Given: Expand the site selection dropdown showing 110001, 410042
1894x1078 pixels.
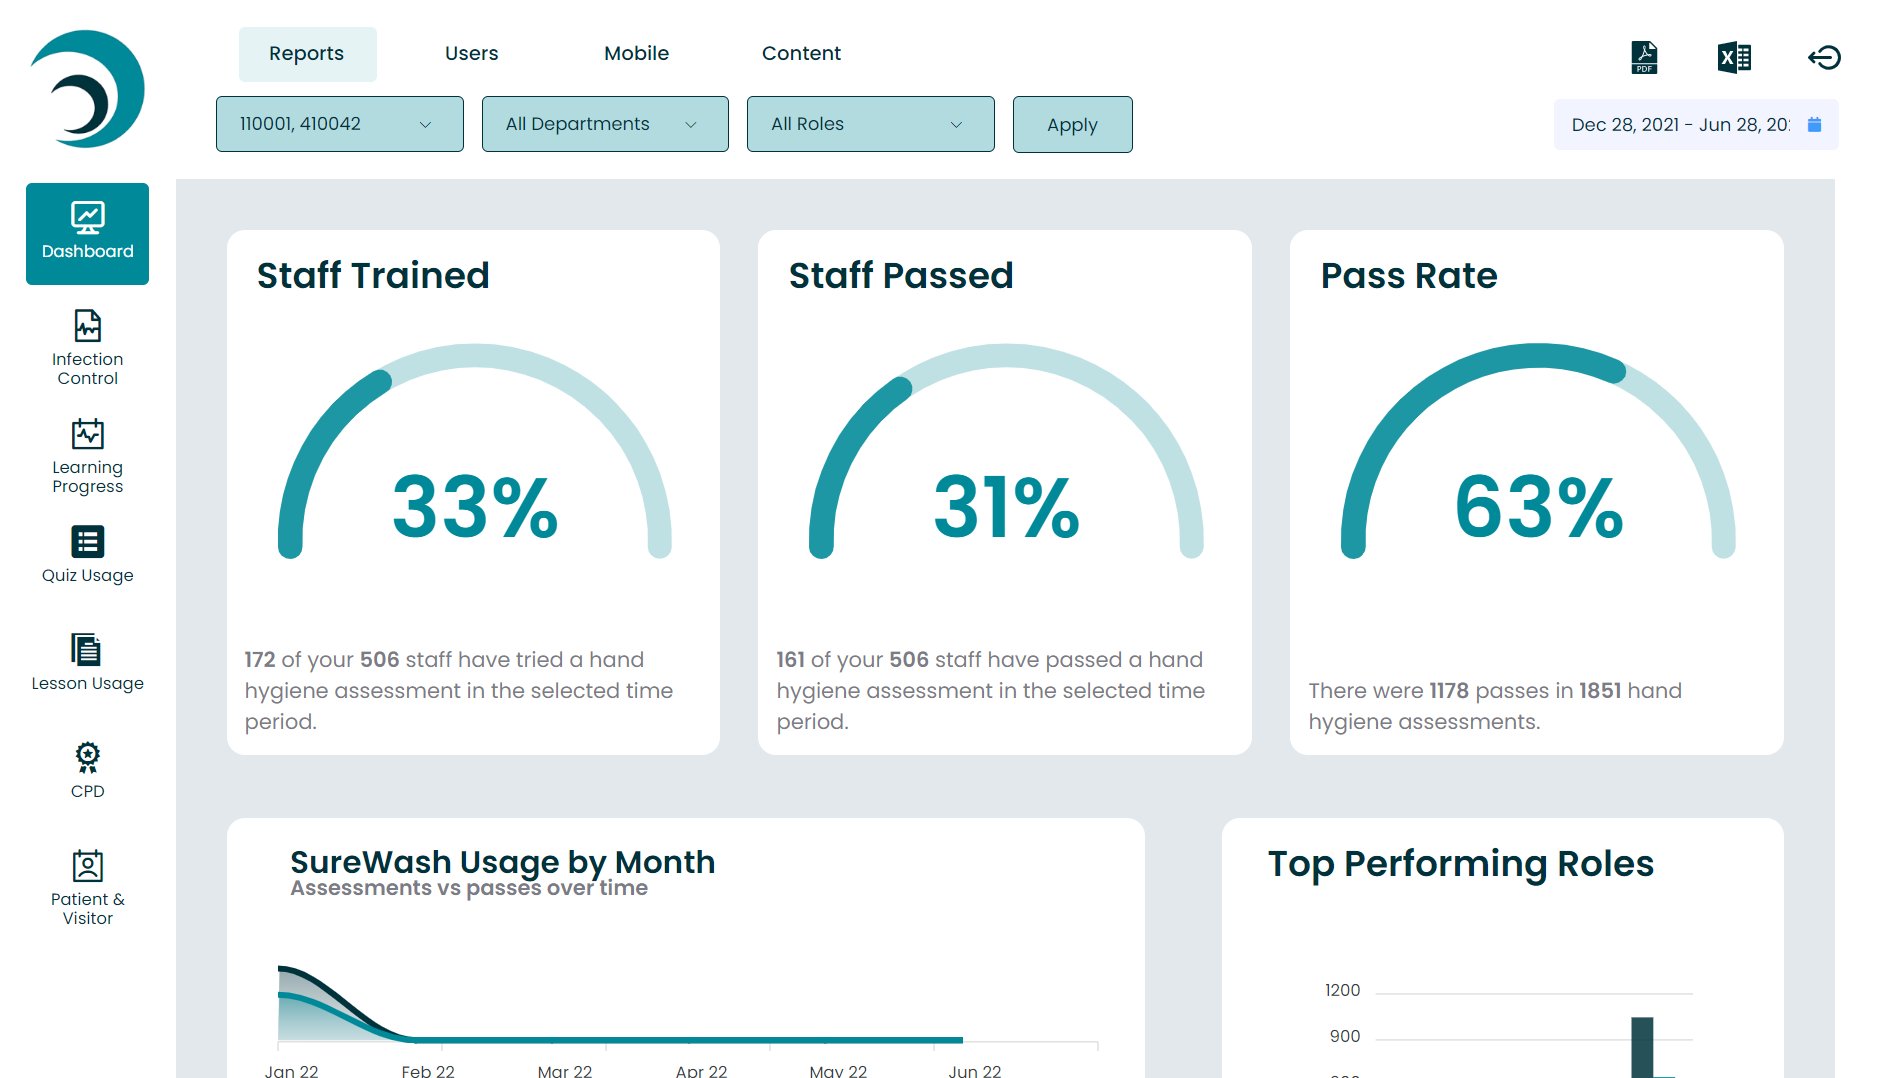Looking at the screenshot, I should coord(339,124).
